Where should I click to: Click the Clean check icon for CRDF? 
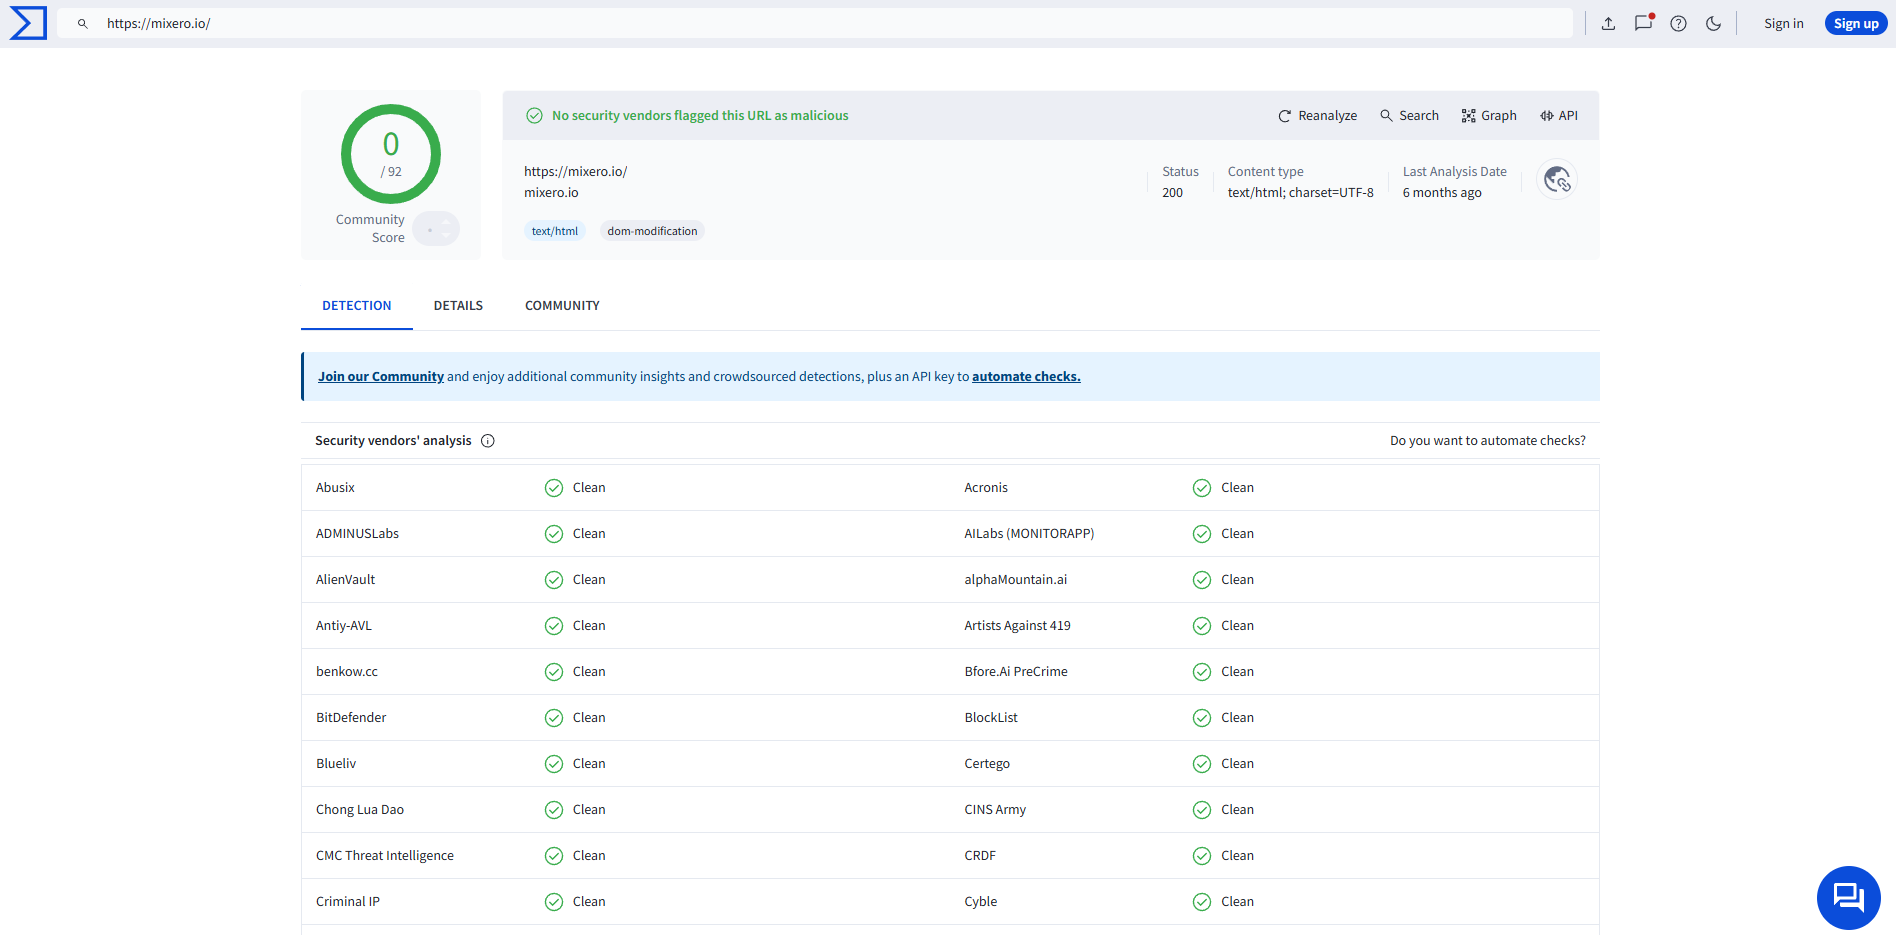pyautogui.click(x=1202, y=856)
